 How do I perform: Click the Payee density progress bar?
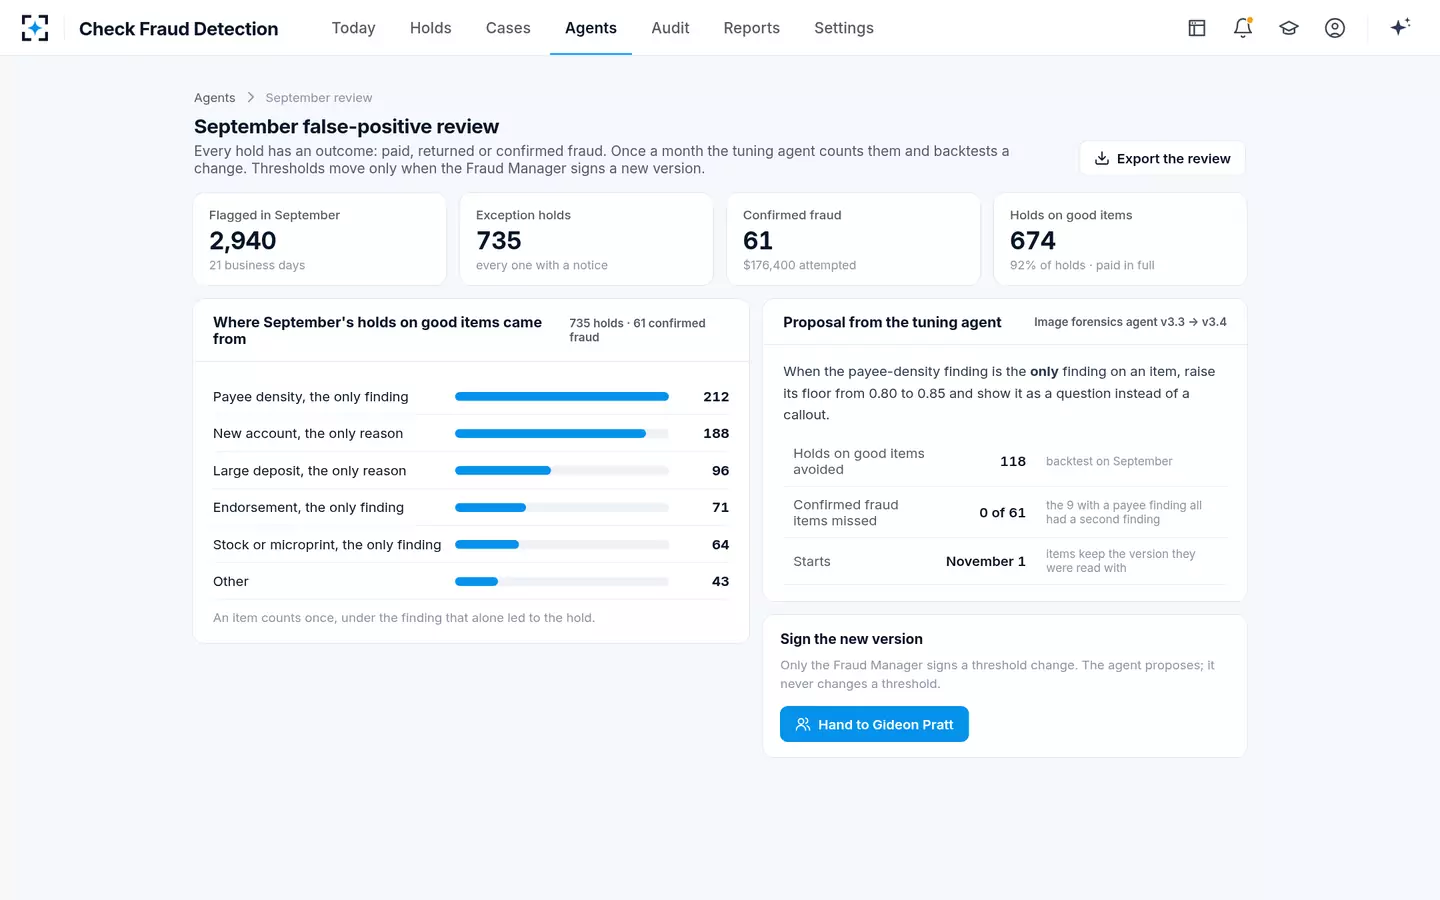pos(562,396)
